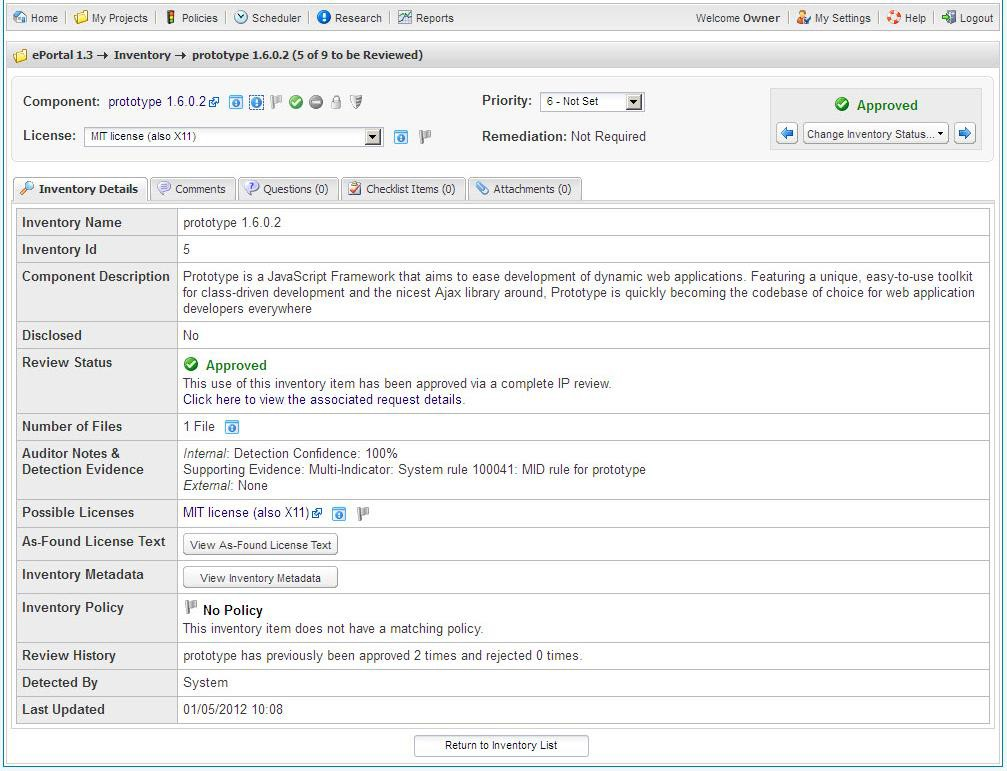The height and width of the screenshot is (771, 1007).
Task: Click the padlock icon beside Component
Action: 336,102
